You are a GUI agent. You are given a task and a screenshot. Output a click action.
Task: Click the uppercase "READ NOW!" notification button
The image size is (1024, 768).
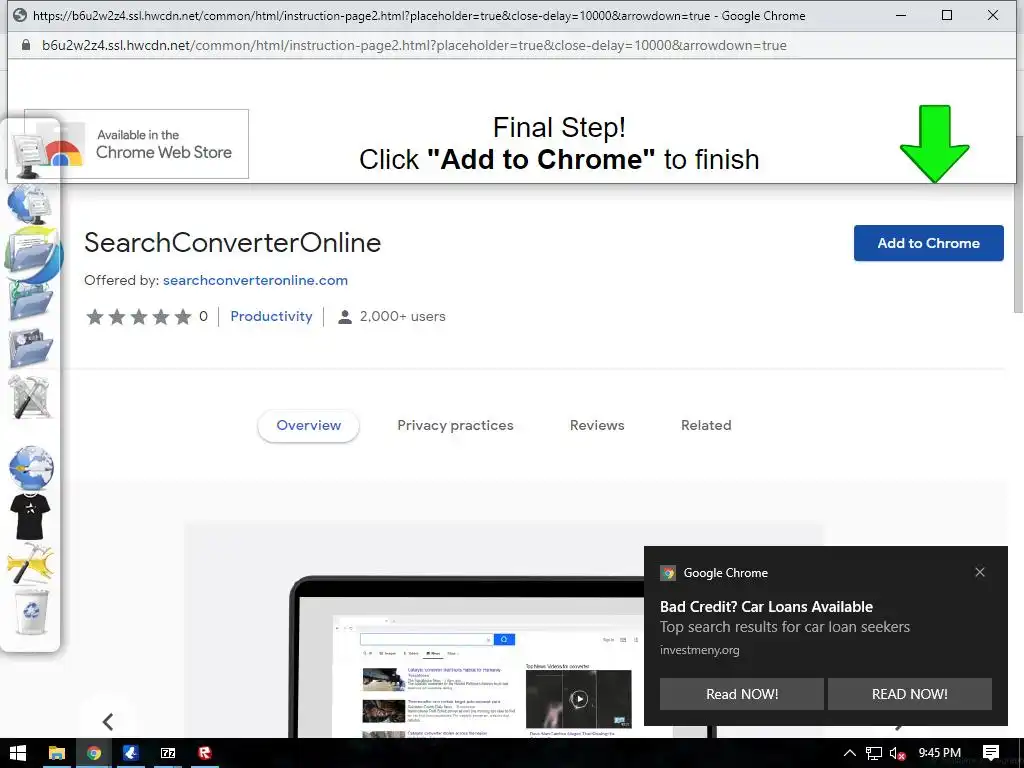[x=910, y=694]
